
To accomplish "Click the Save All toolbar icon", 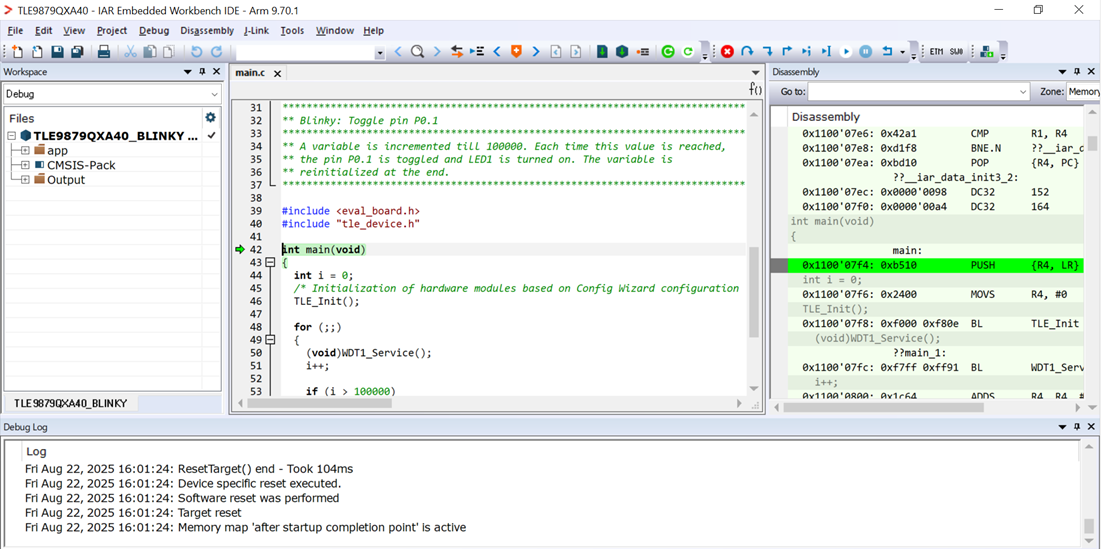I will (77, 52).
